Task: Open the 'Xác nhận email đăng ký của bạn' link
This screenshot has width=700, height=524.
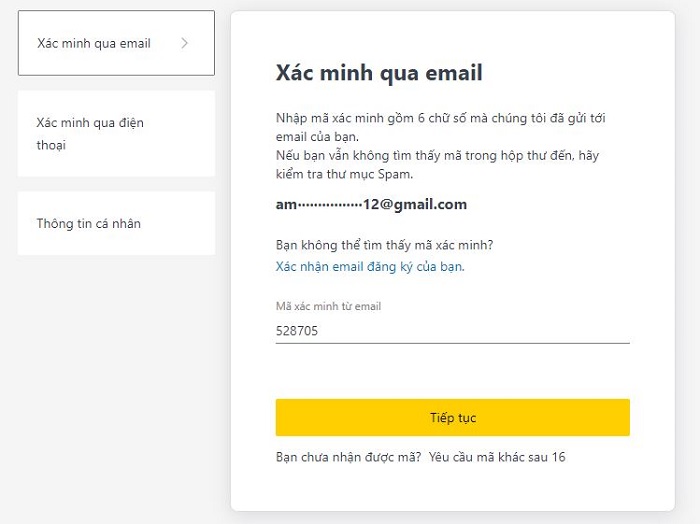Action: pos(370,267)
